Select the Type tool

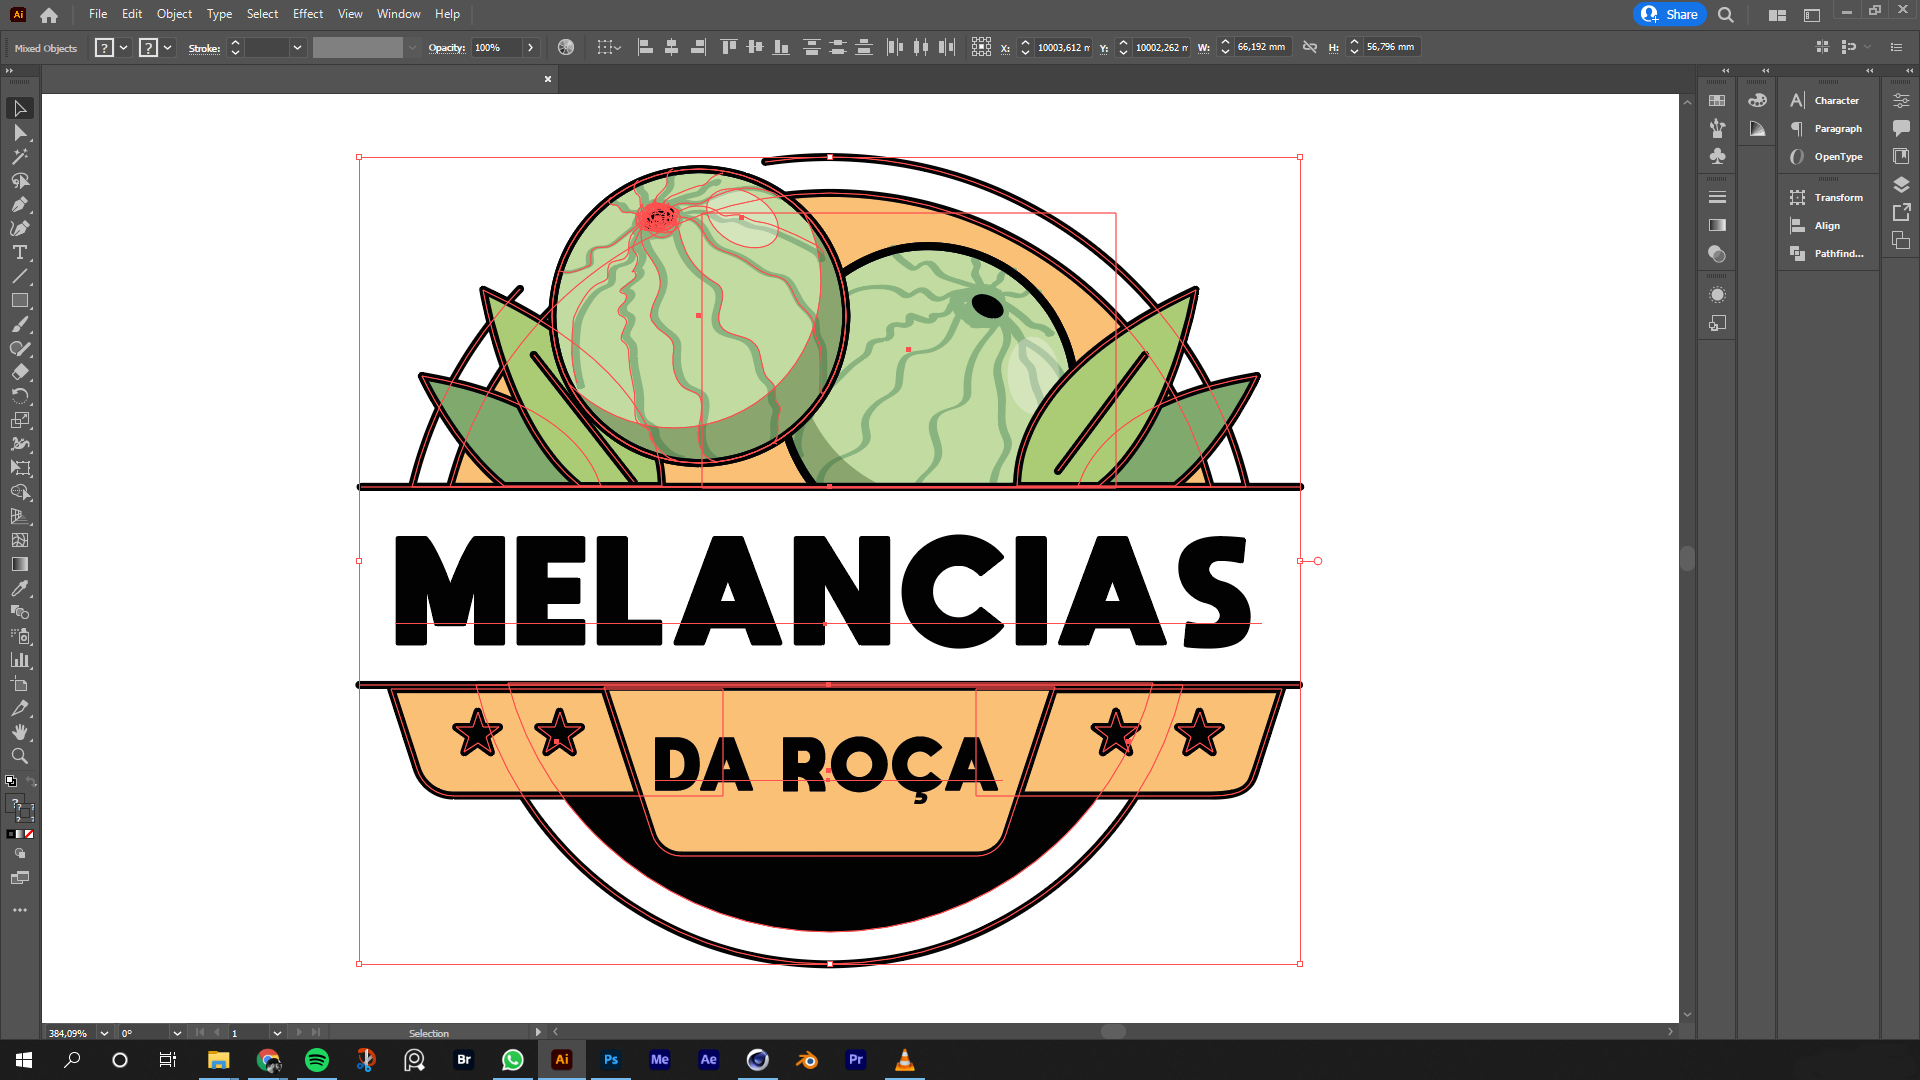20,253
